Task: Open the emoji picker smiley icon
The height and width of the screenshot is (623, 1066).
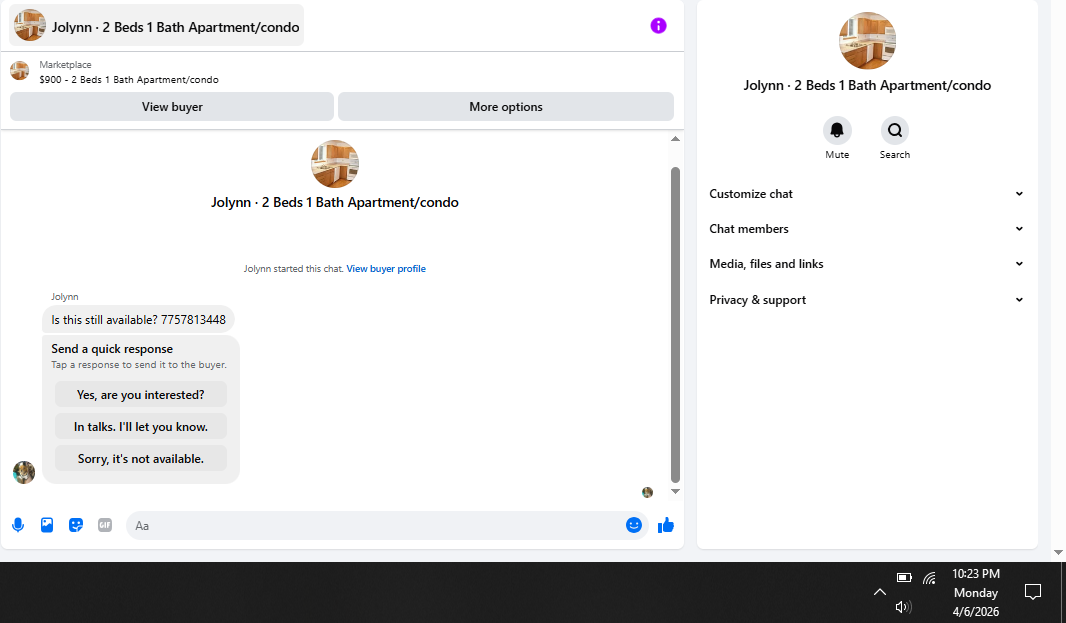Action: 634,525
